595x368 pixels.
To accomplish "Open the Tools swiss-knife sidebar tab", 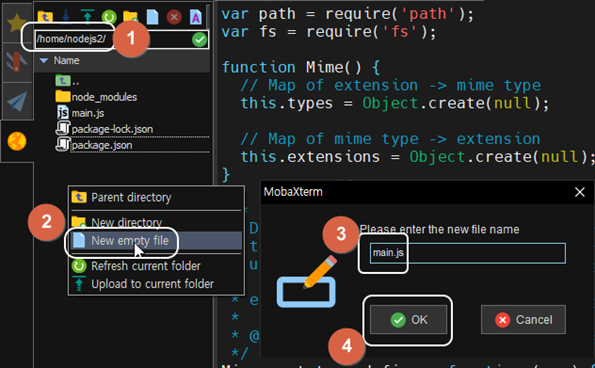I will click(16, 62).
